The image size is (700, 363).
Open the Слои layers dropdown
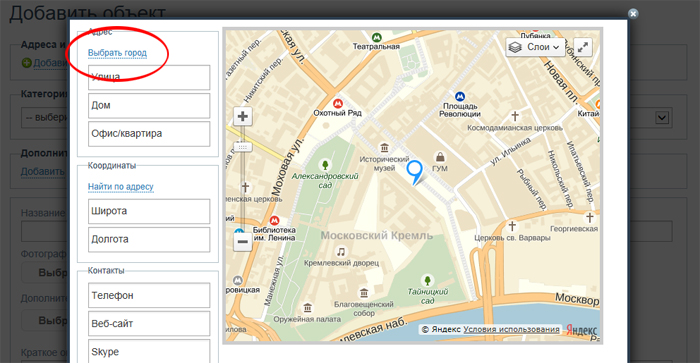[535, 47]
